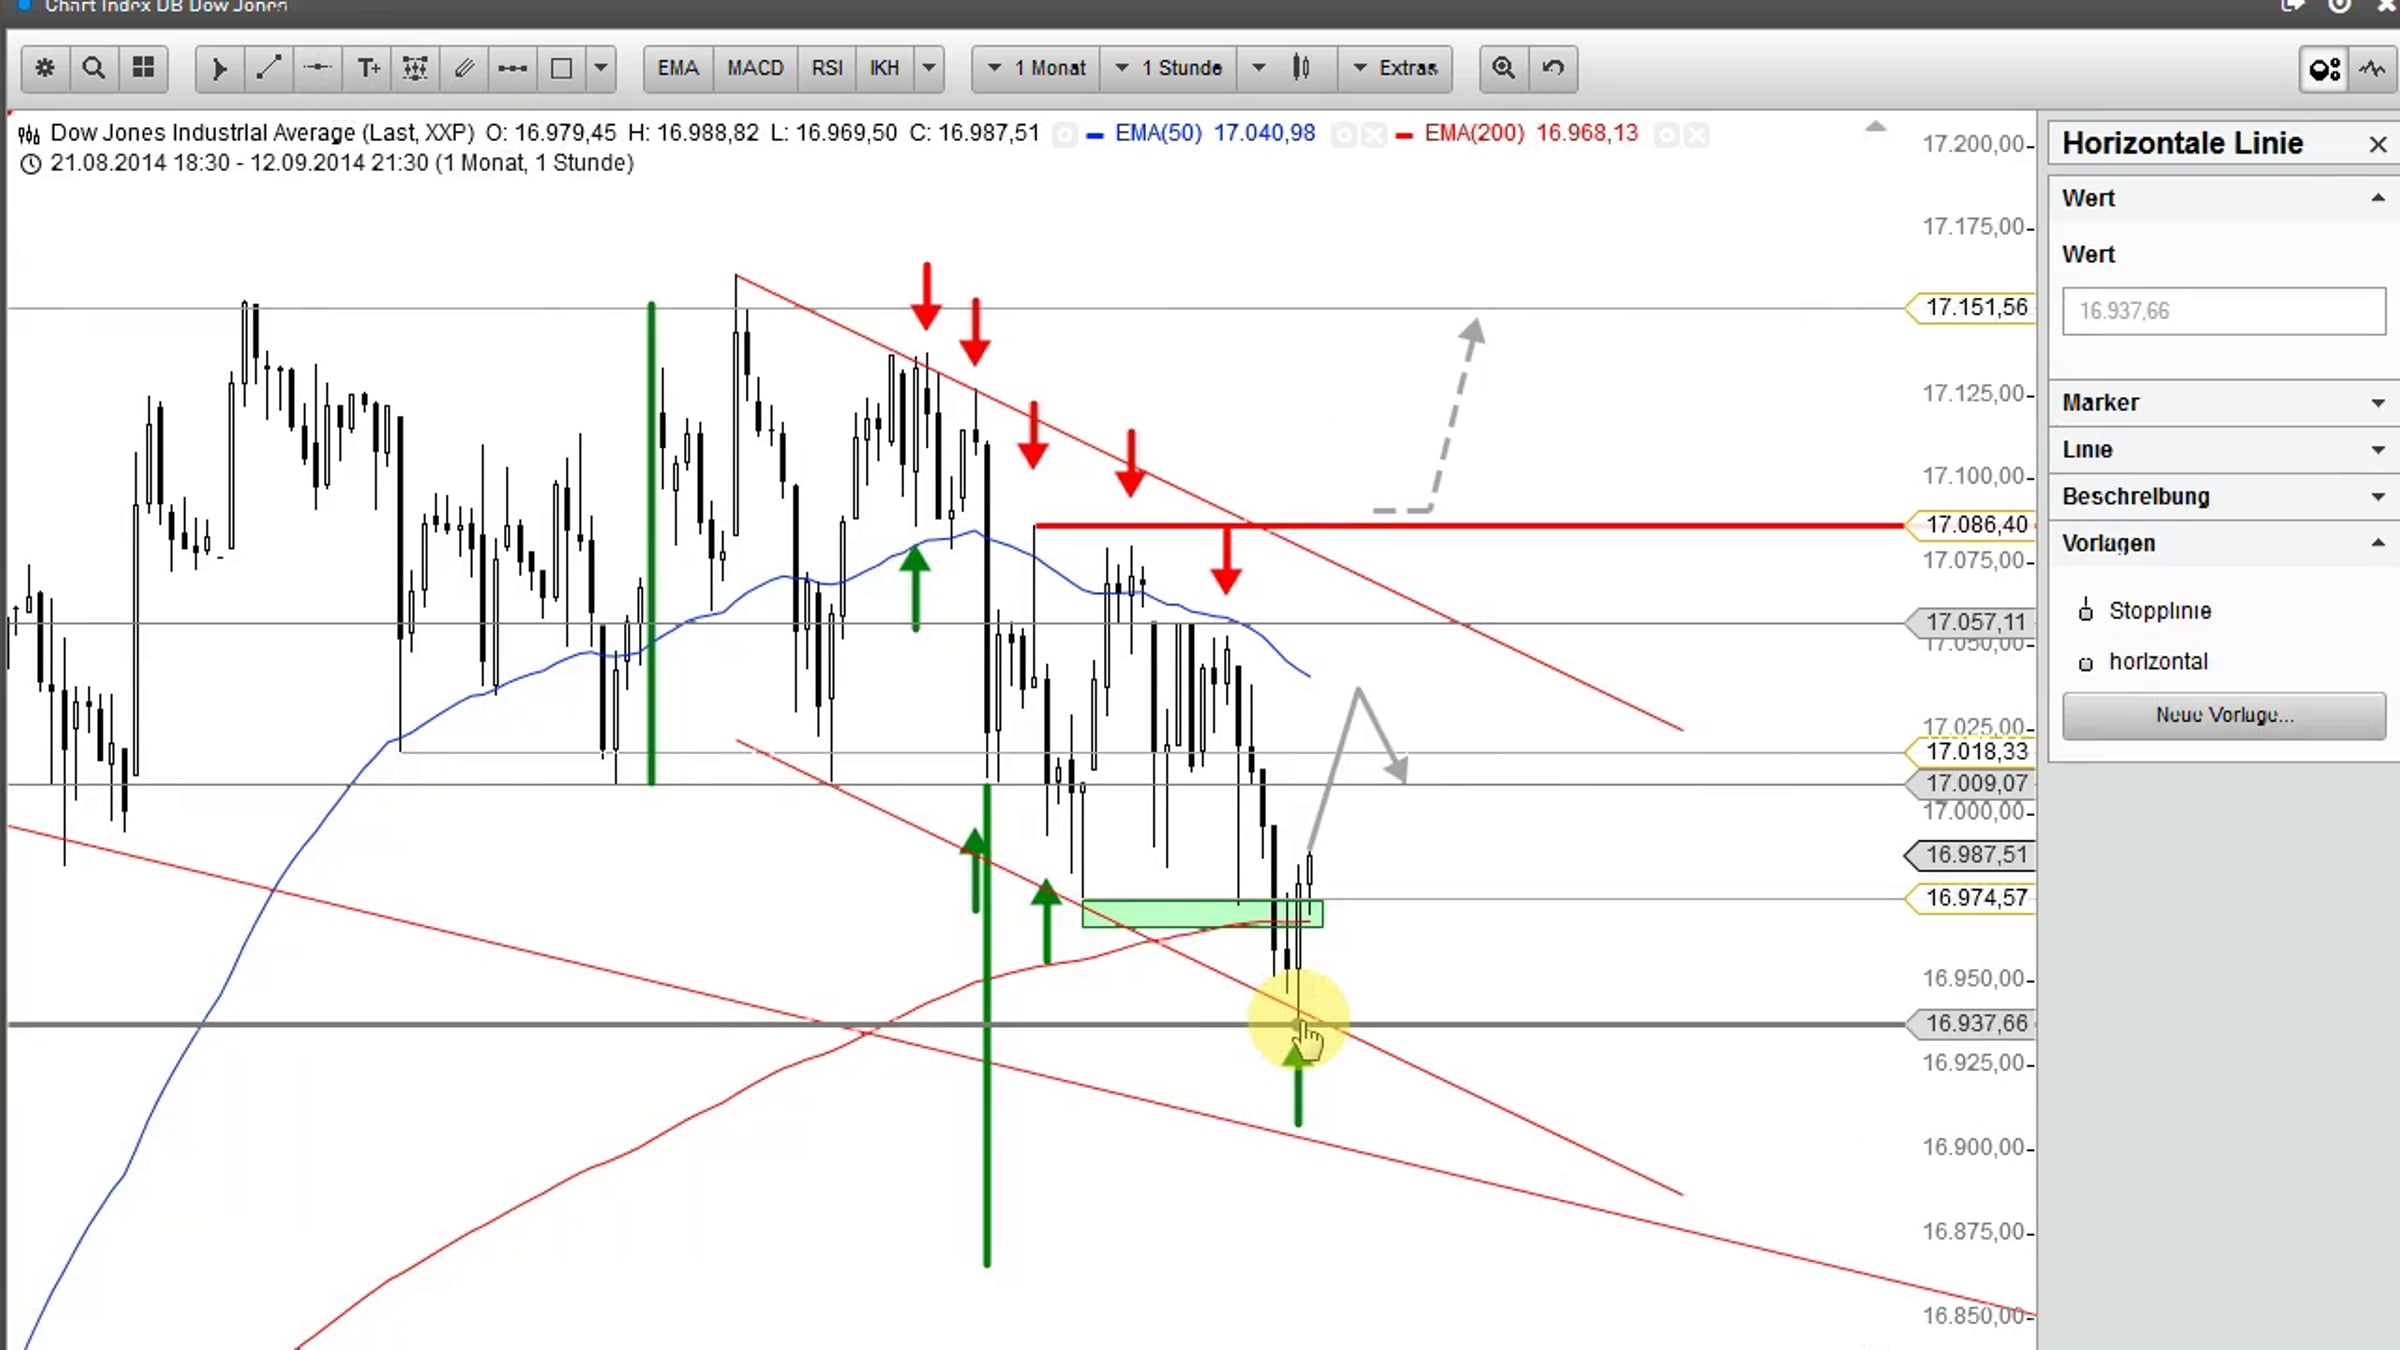Open settings icon for EMA(50)
The image size is (2400, 1350).
1345,134
